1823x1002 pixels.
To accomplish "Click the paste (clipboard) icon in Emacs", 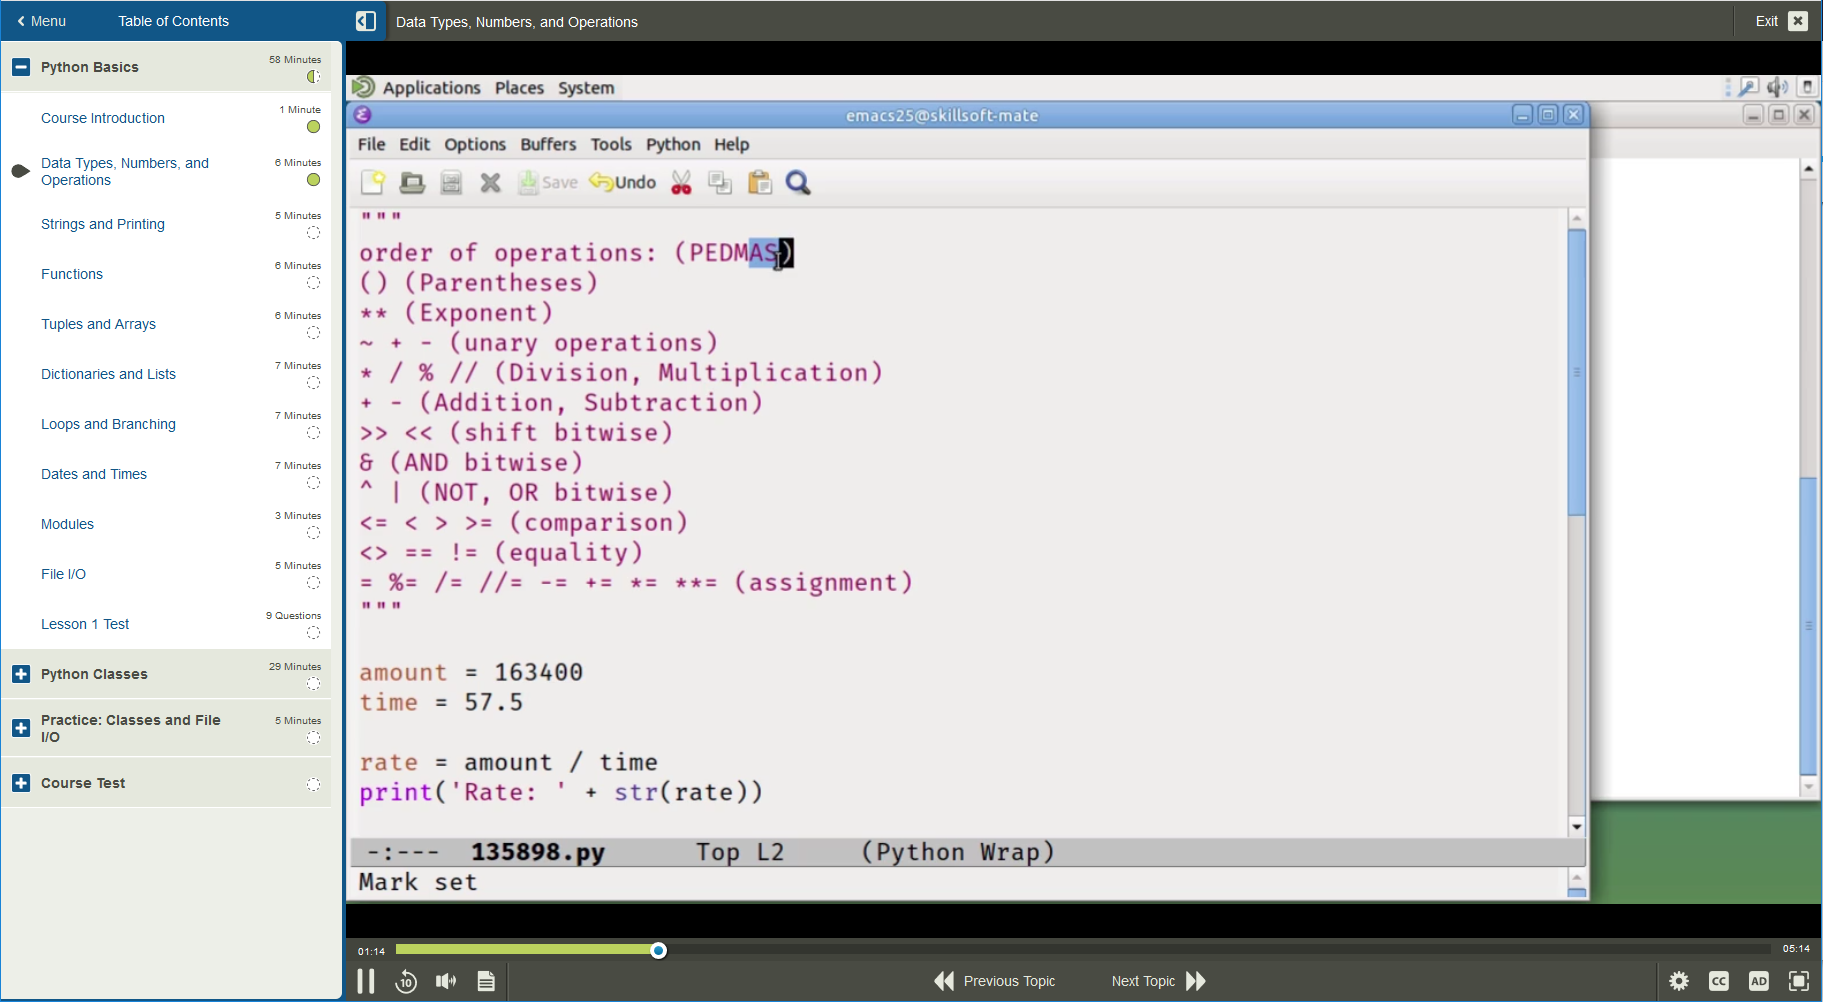I will [x=759, y=182].
